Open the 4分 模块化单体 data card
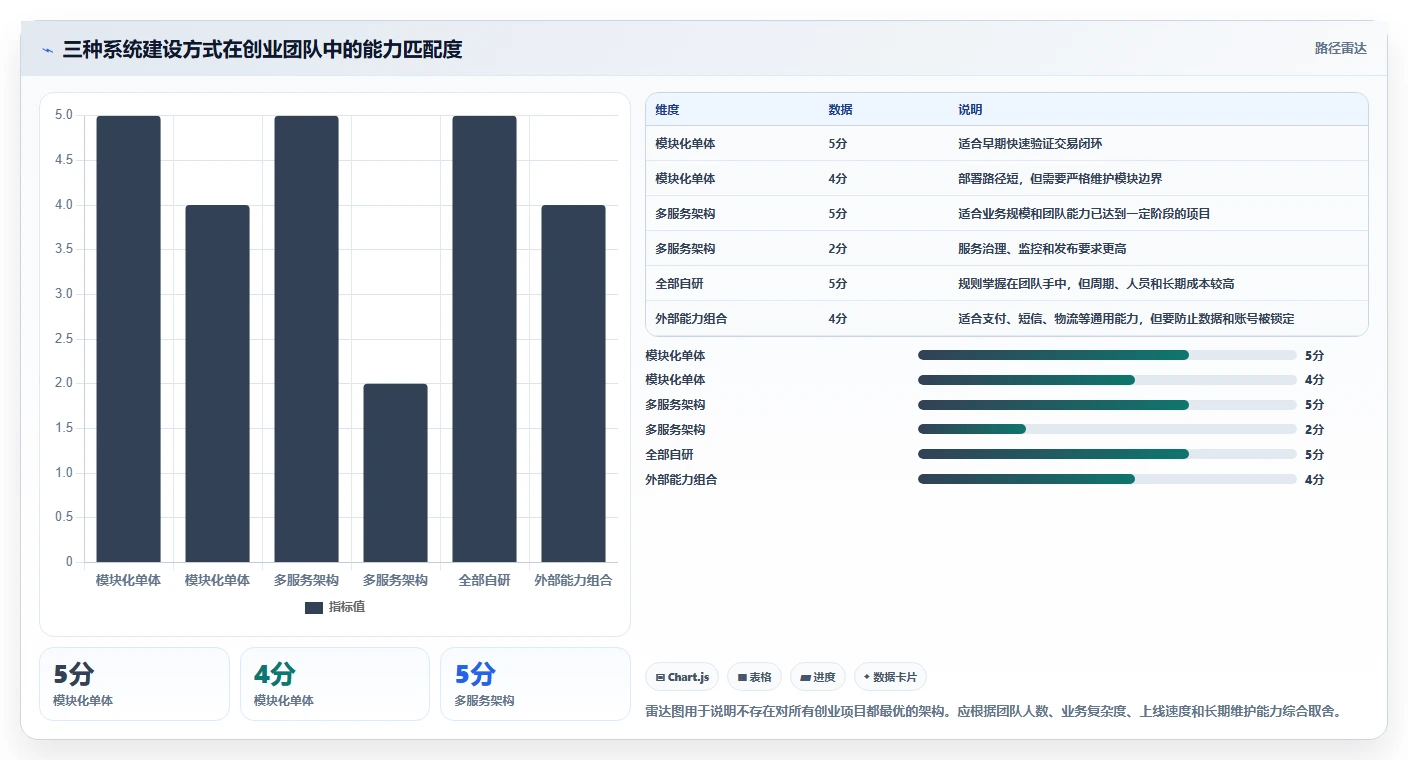 click(x=334, y=684)
